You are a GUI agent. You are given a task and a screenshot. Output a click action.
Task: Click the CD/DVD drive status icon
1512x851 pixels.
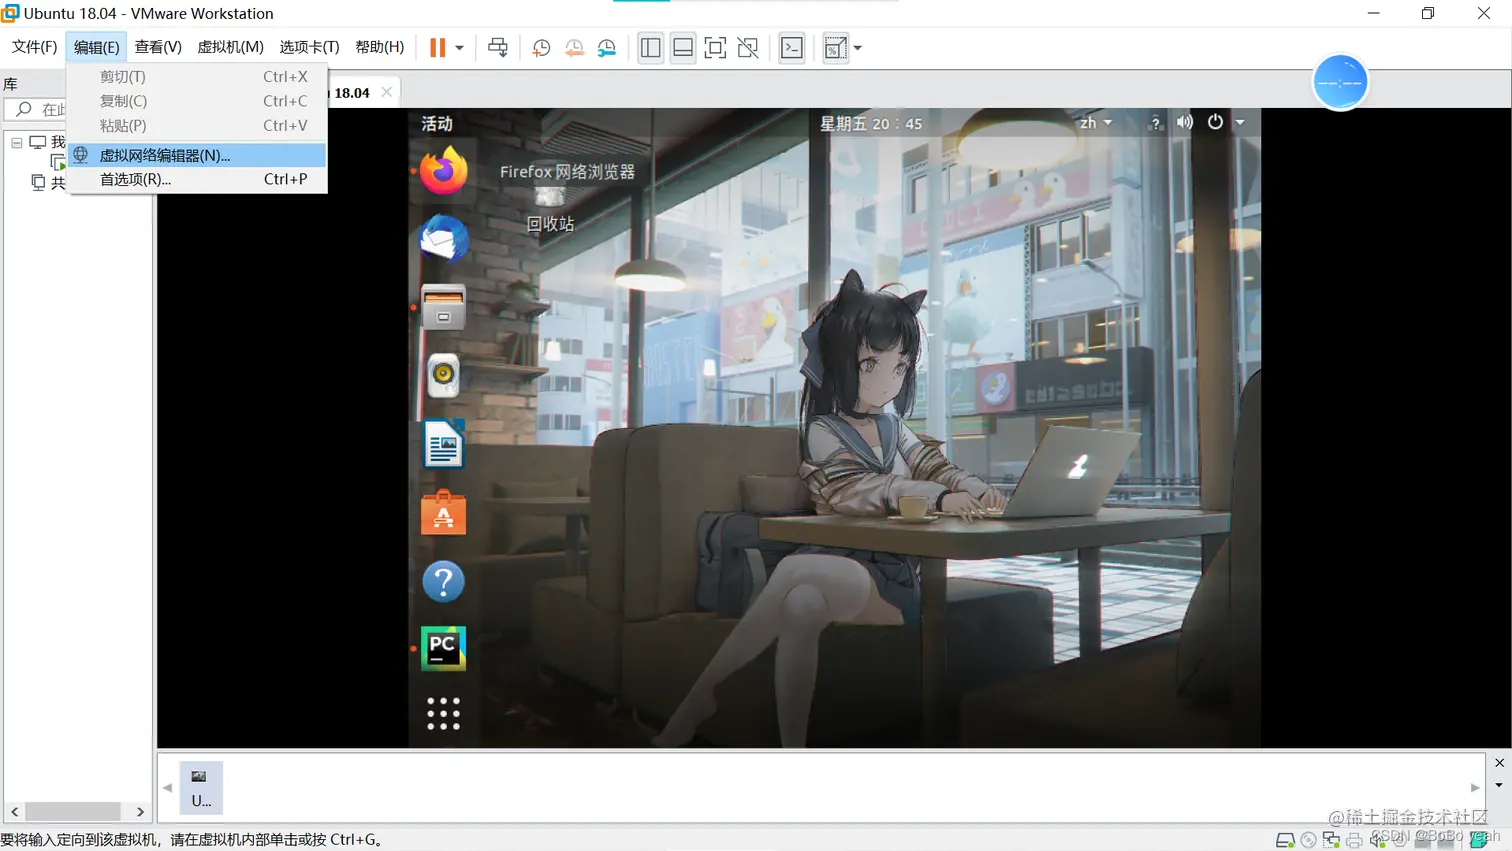click(x=1308, y=840)
